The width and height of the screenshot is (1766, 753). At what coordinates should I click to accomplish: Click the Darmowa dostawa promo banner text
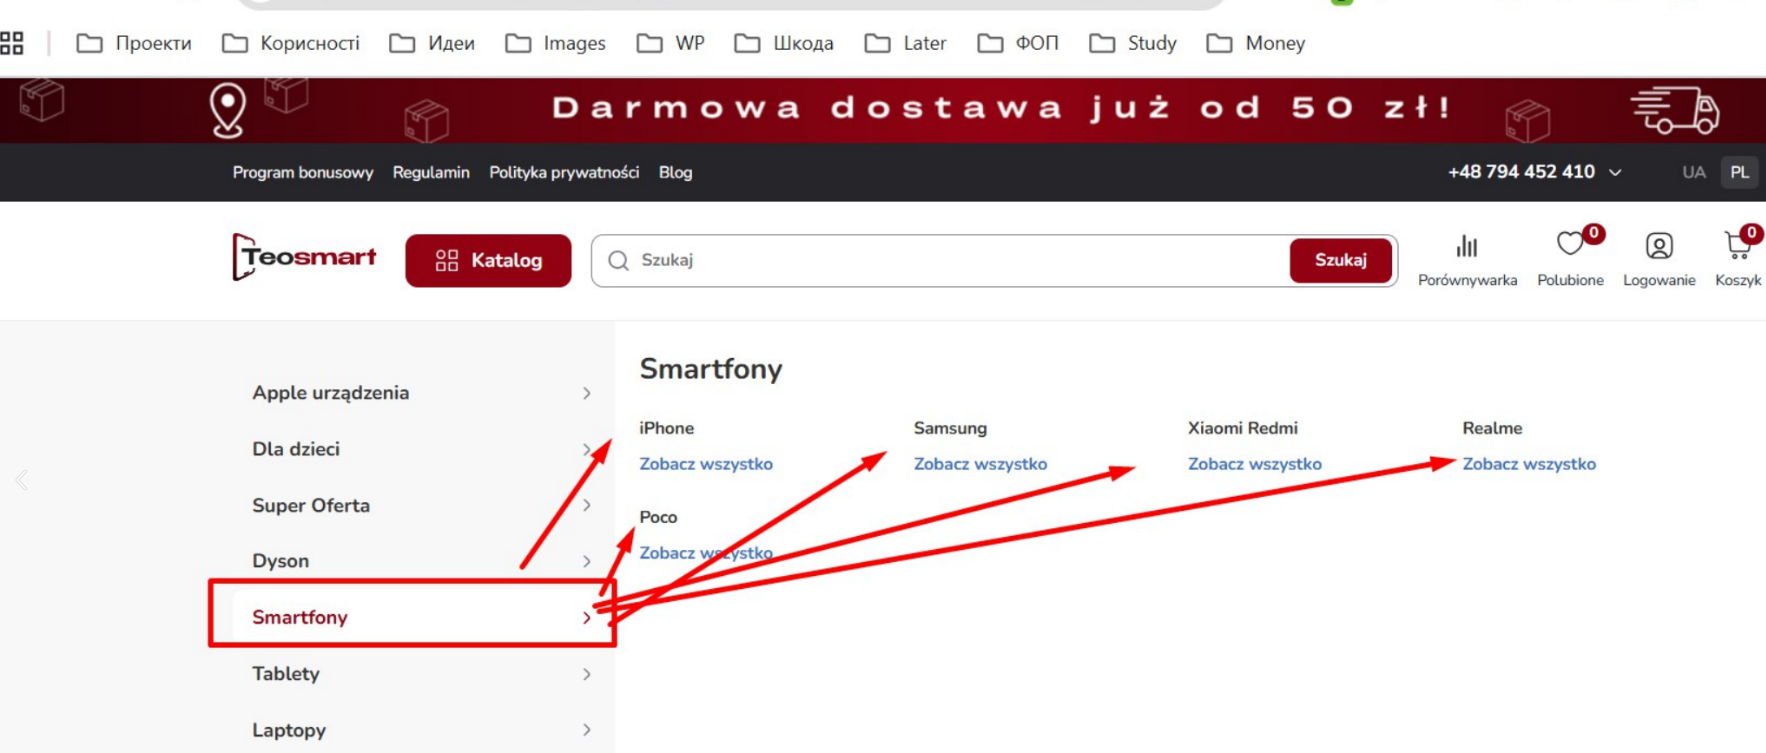pos(1002,108)
